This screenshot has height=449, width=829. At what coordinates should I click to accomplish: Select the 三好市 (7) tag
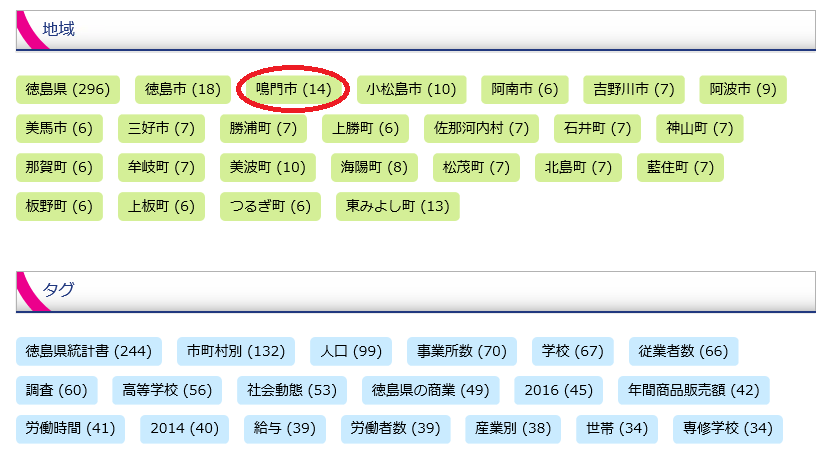click(x=161, y=129)
